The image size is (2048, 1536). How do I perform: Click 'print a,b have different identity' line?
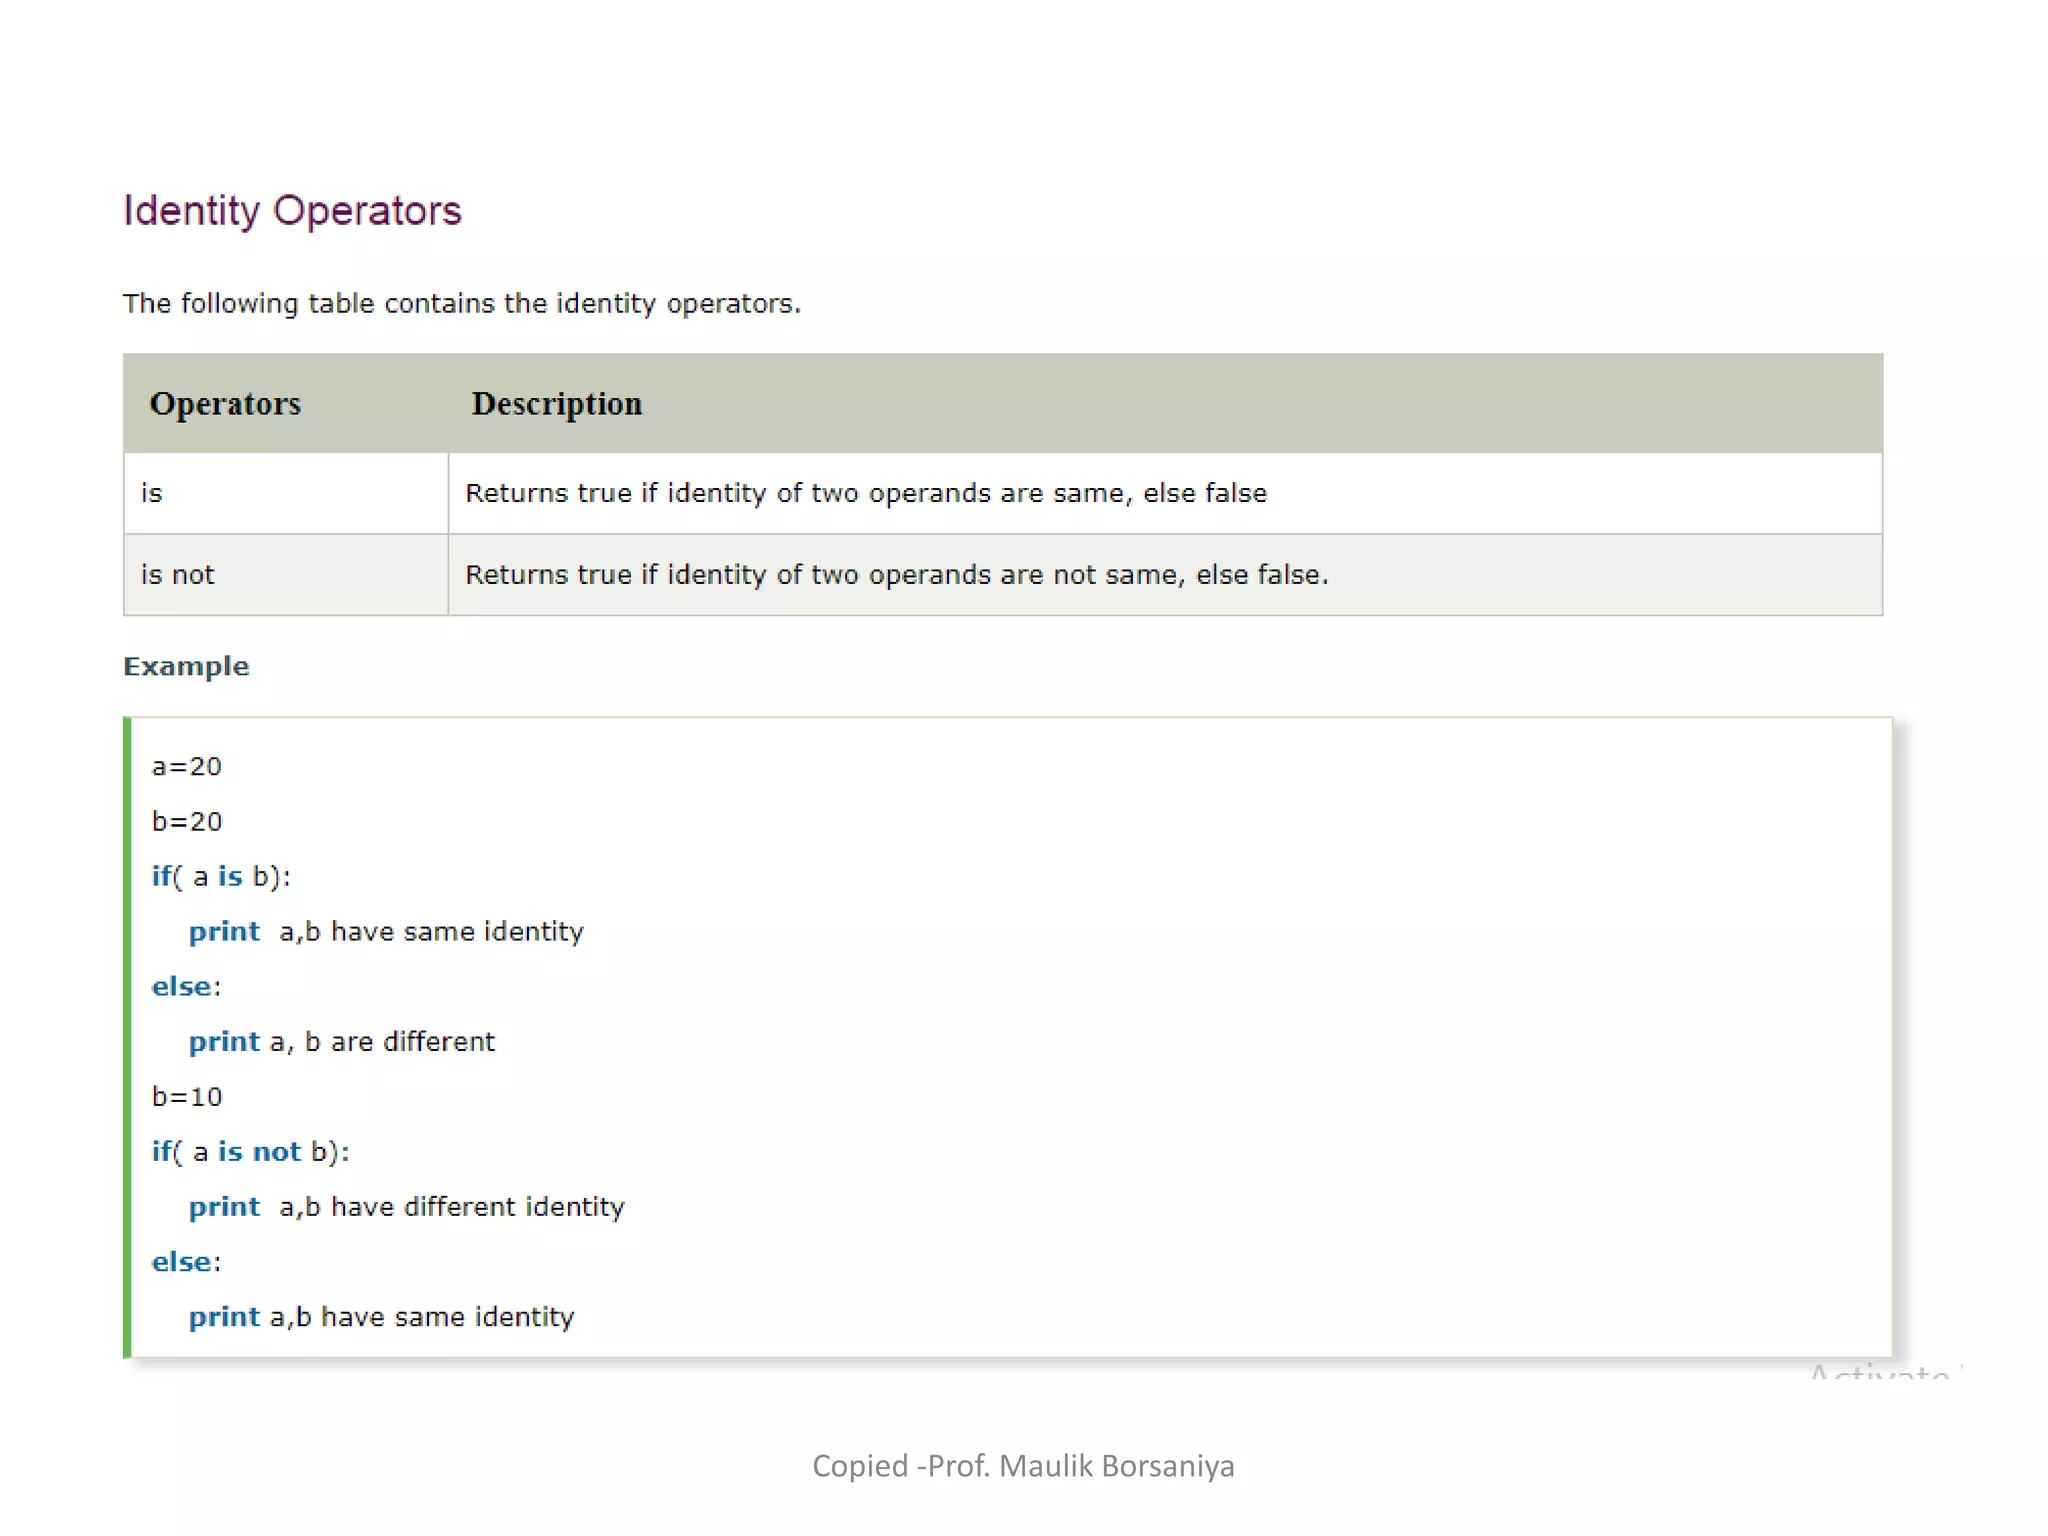point(406,1207)
